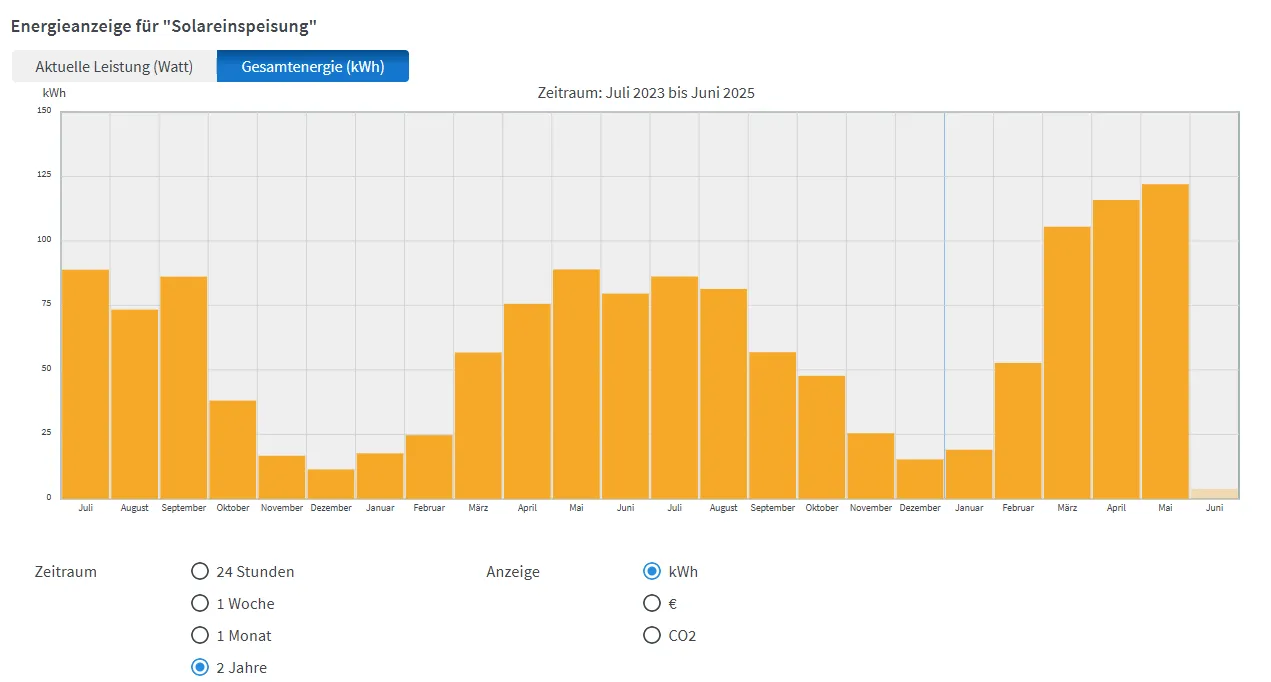
Task: Select the Februar 2025 bar
Action: tap(1018, 430)
